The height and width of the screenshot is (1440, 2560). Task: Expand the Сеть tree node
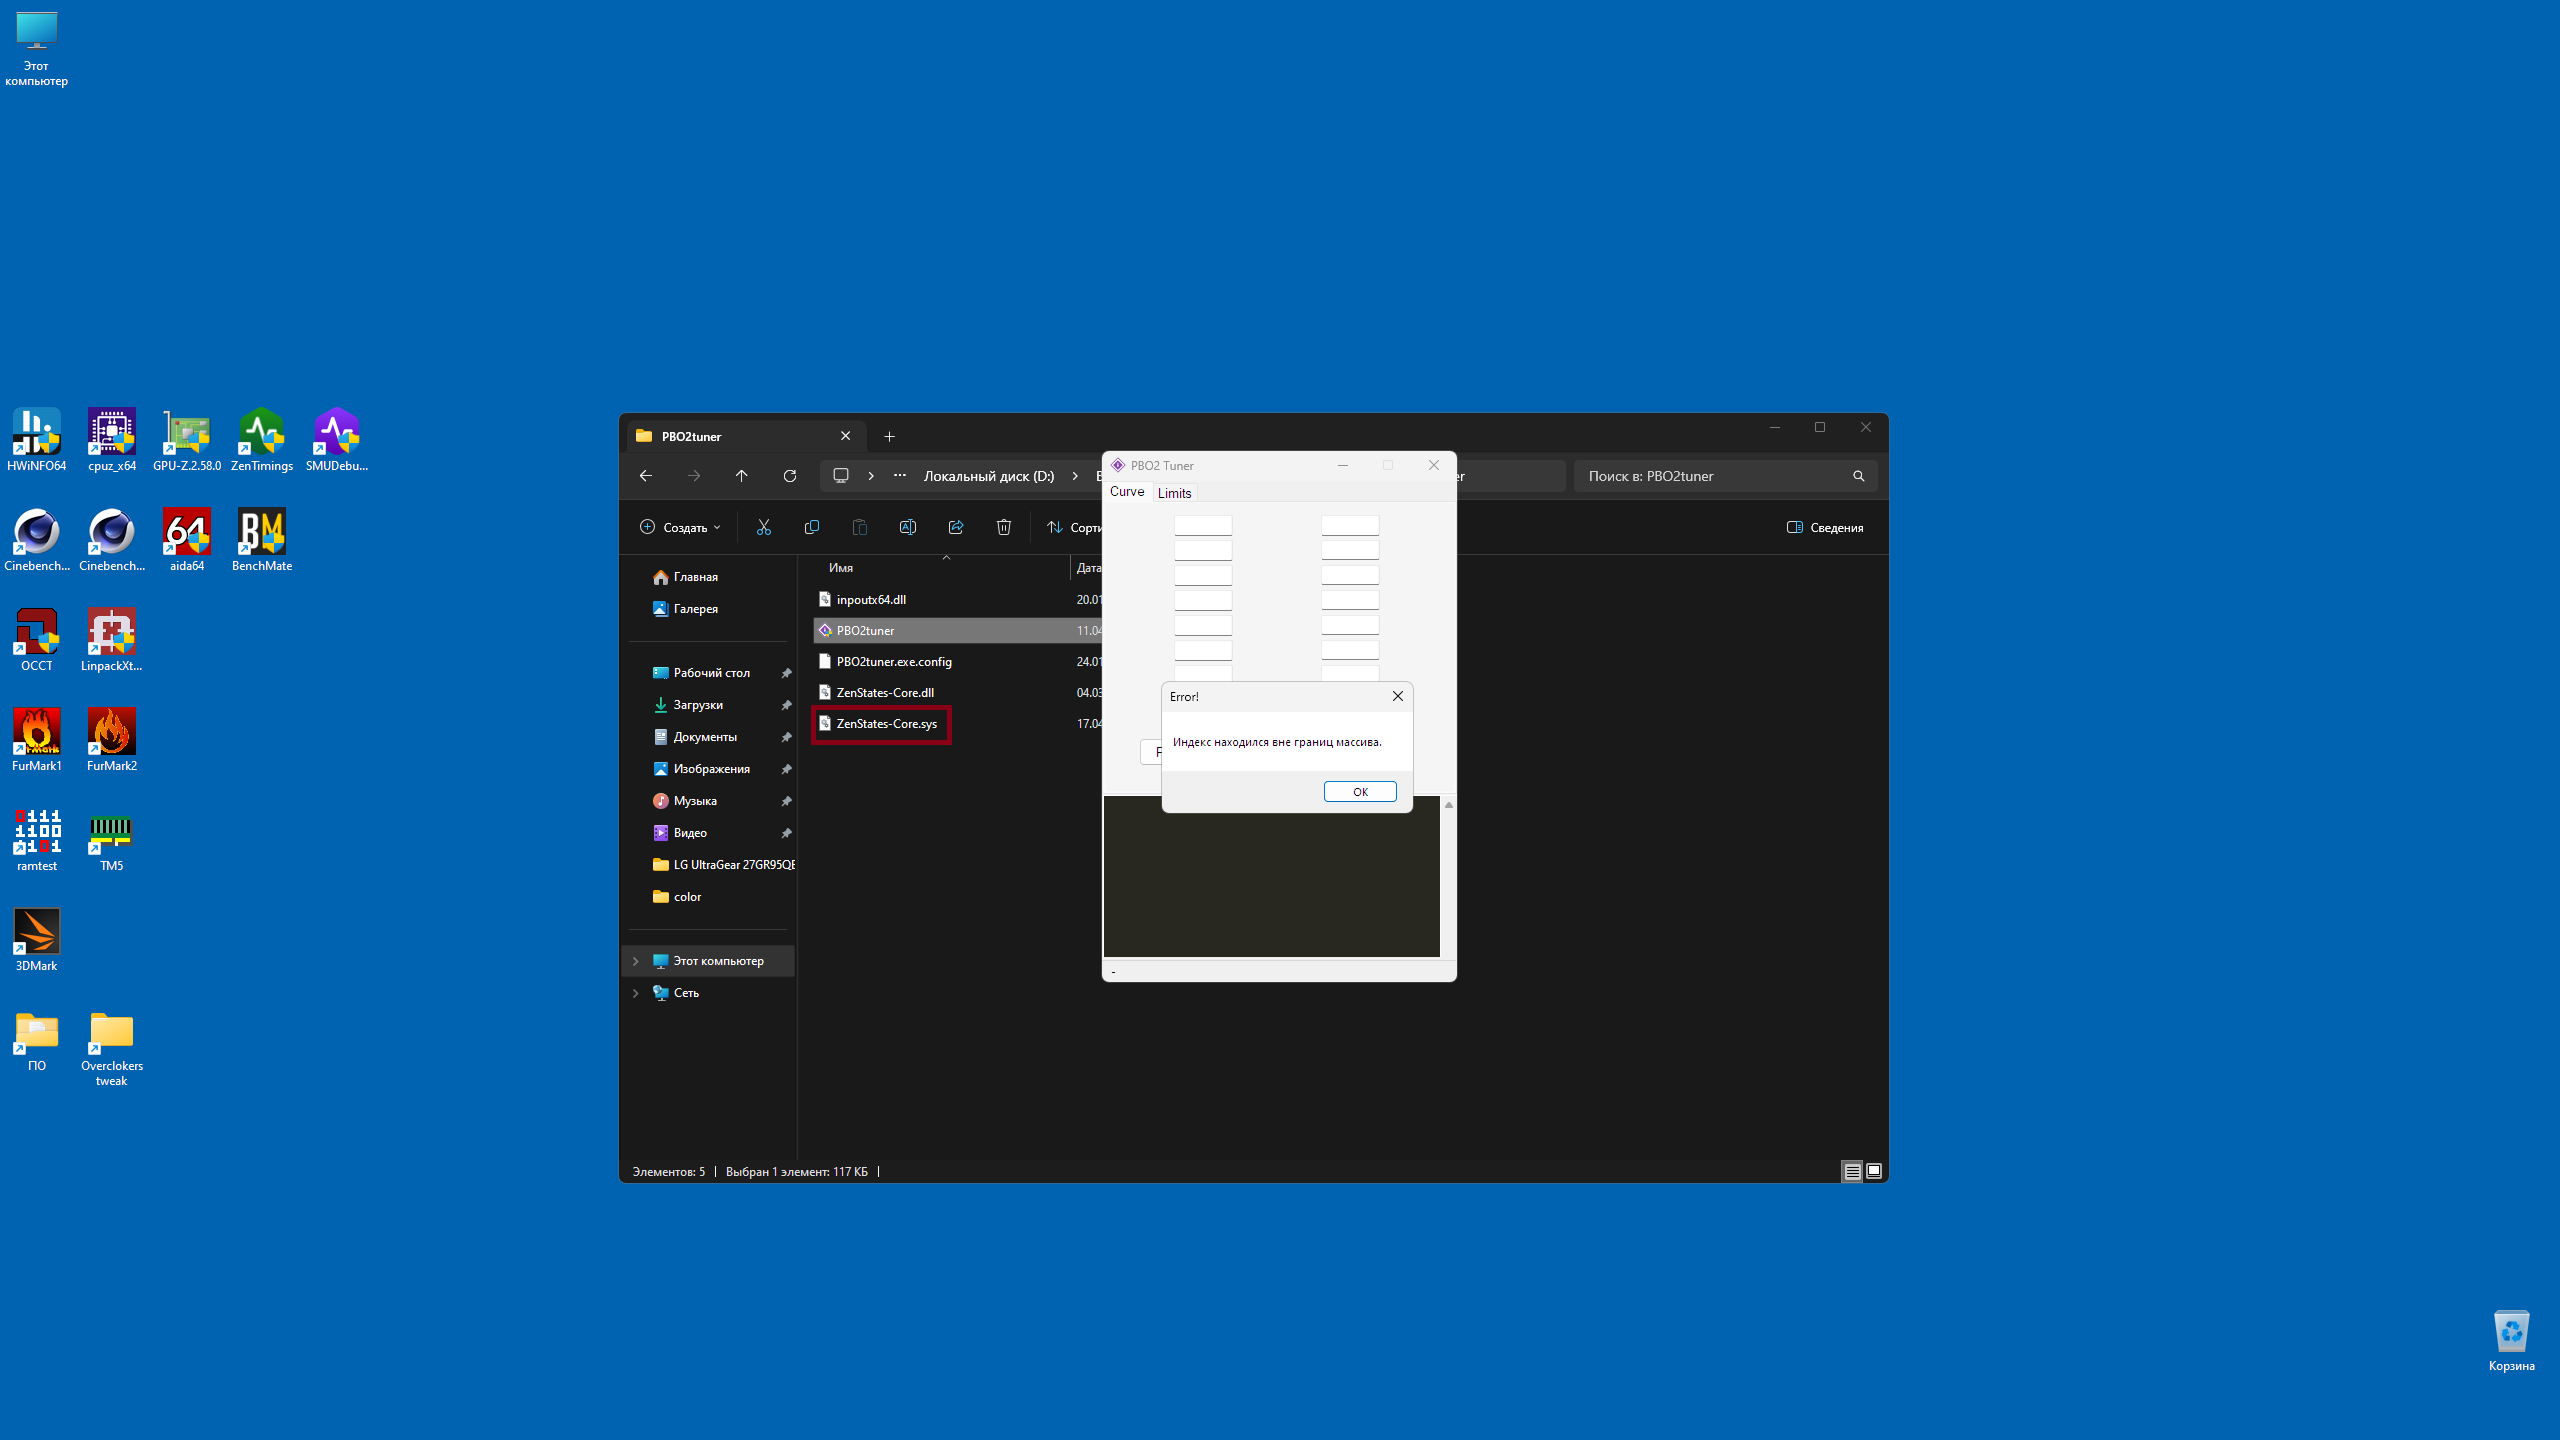coord(635,993)
